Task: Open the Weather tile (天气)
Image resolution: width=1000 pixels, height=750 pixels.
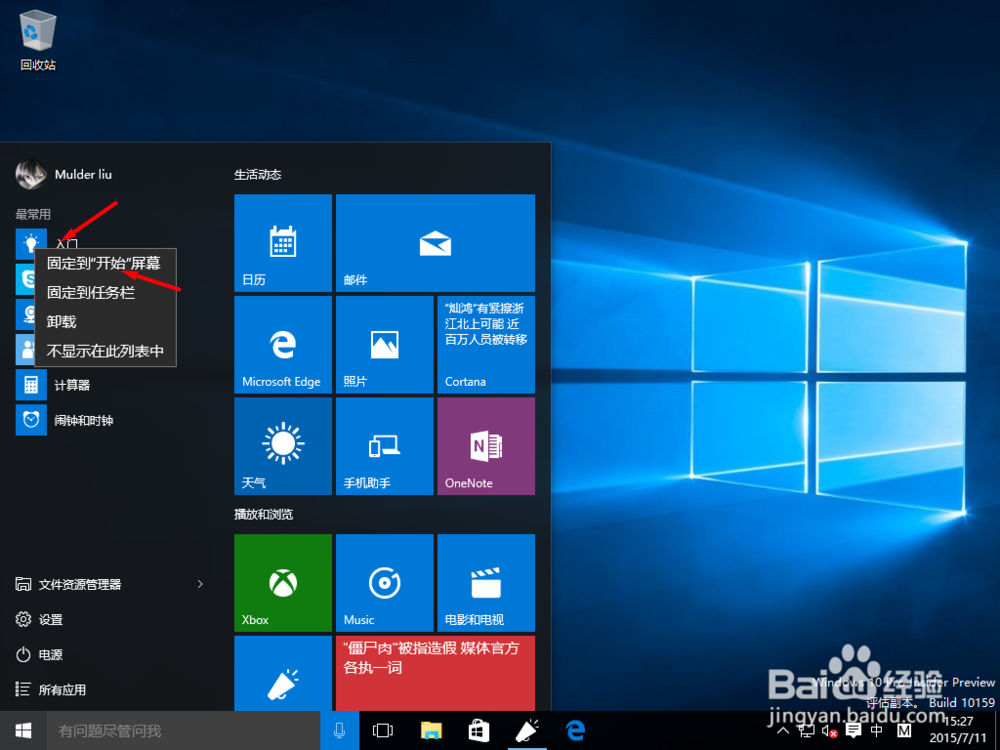Action: click(283, 446)
